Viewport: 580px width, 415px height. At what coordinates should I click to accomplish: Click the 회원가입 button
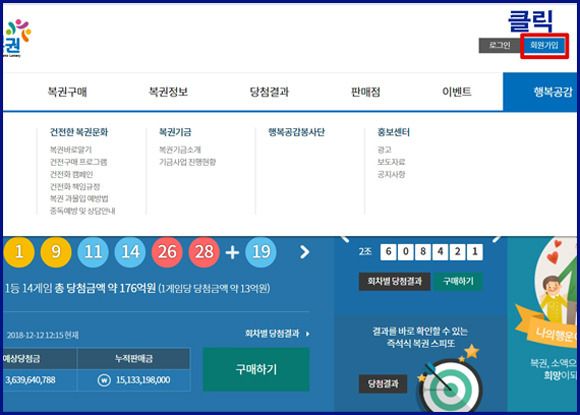(544, 45)
